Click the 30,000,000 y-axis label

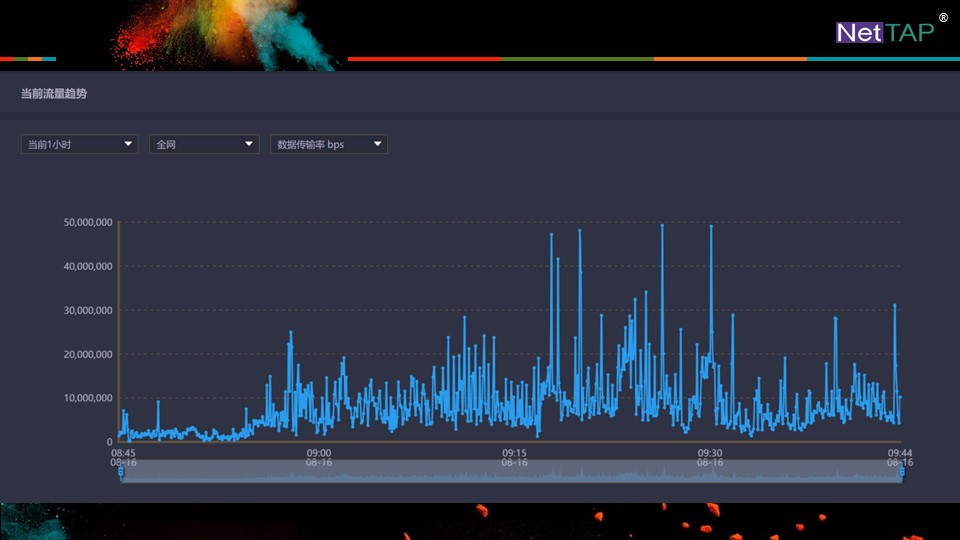click(x=87, y=310)
